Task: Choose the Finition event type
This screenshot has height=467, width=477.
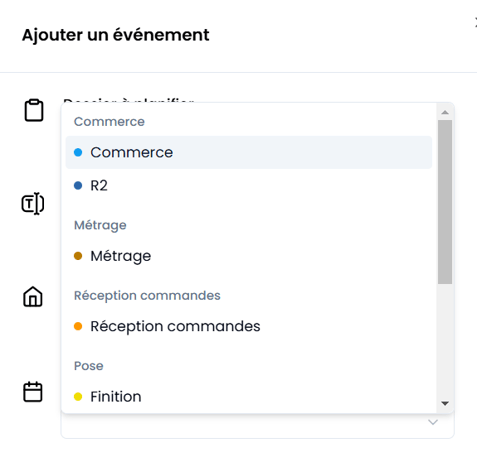Action: point(249,397)
